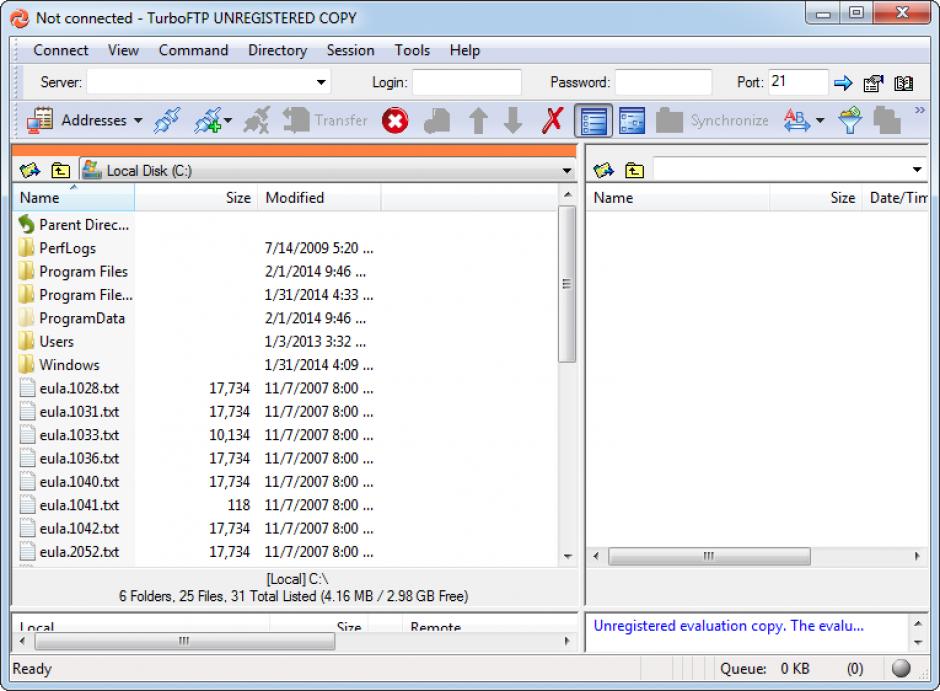This screenshot has width=940, height=691.
Task: Open the Help menu
Action: tap(465, 50)
